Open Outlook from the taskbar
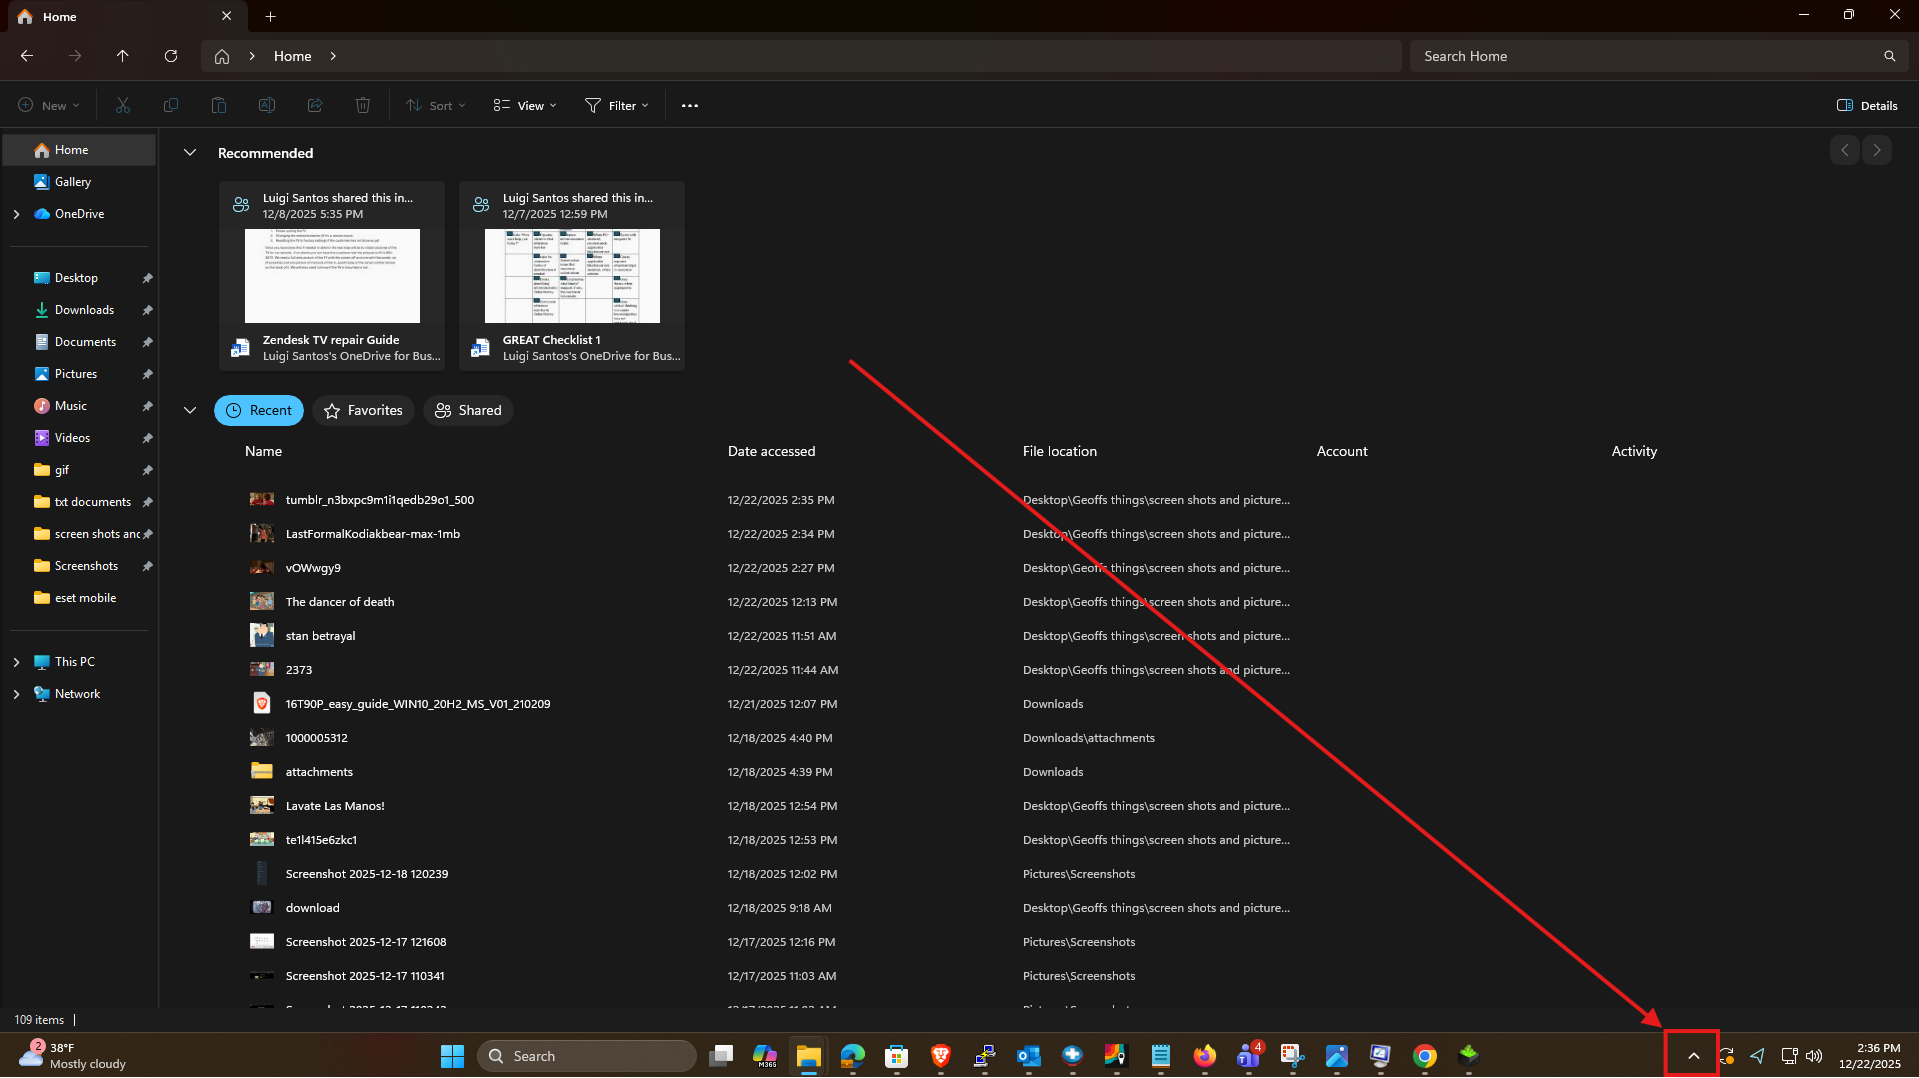The image size is (1919, 1078). (x=1029, y=1056)
